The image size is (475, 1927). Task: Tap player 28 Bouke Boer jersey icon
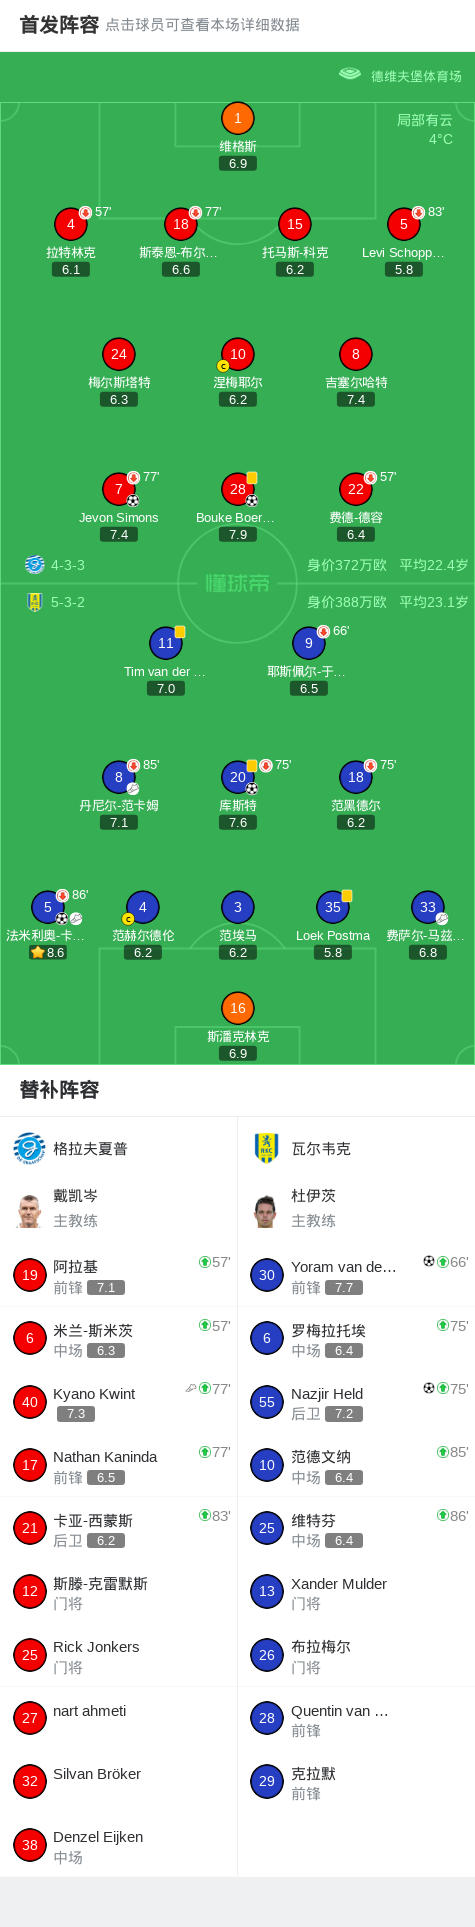point(238,489)
